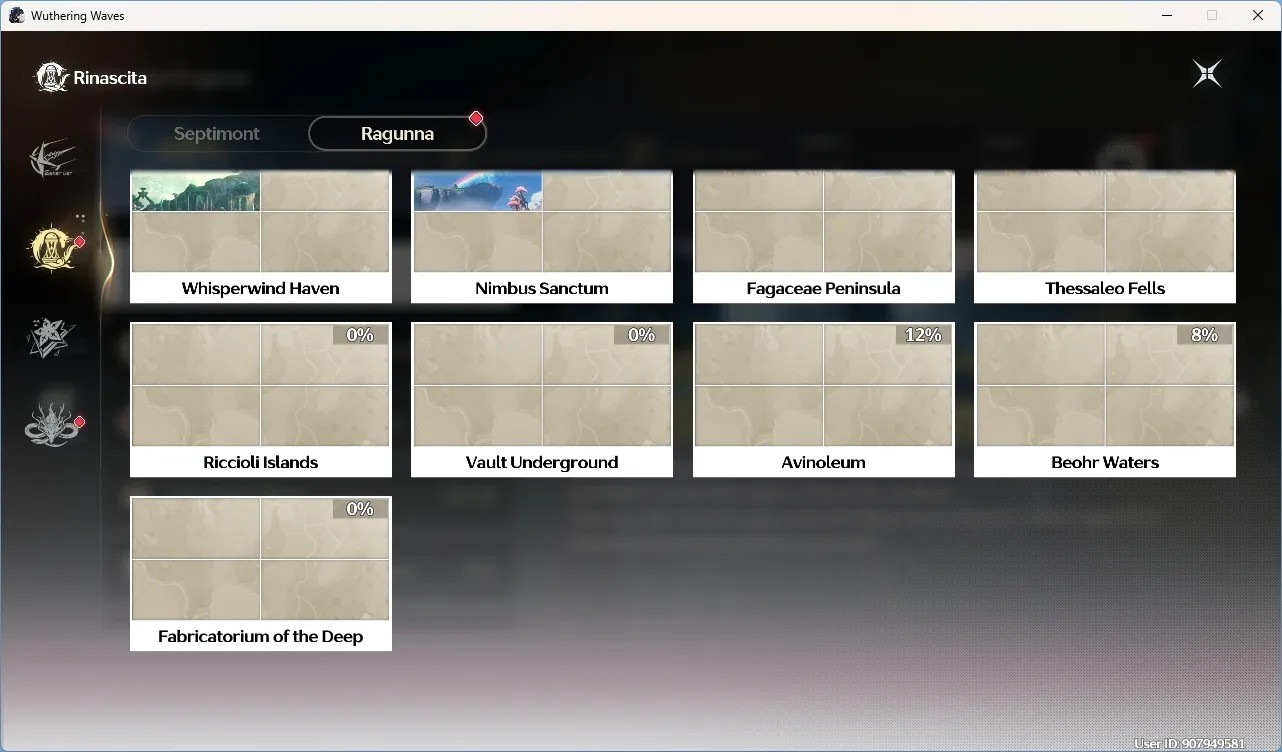
Task: Click the Avinoleum area label
Action: [824, 462]
